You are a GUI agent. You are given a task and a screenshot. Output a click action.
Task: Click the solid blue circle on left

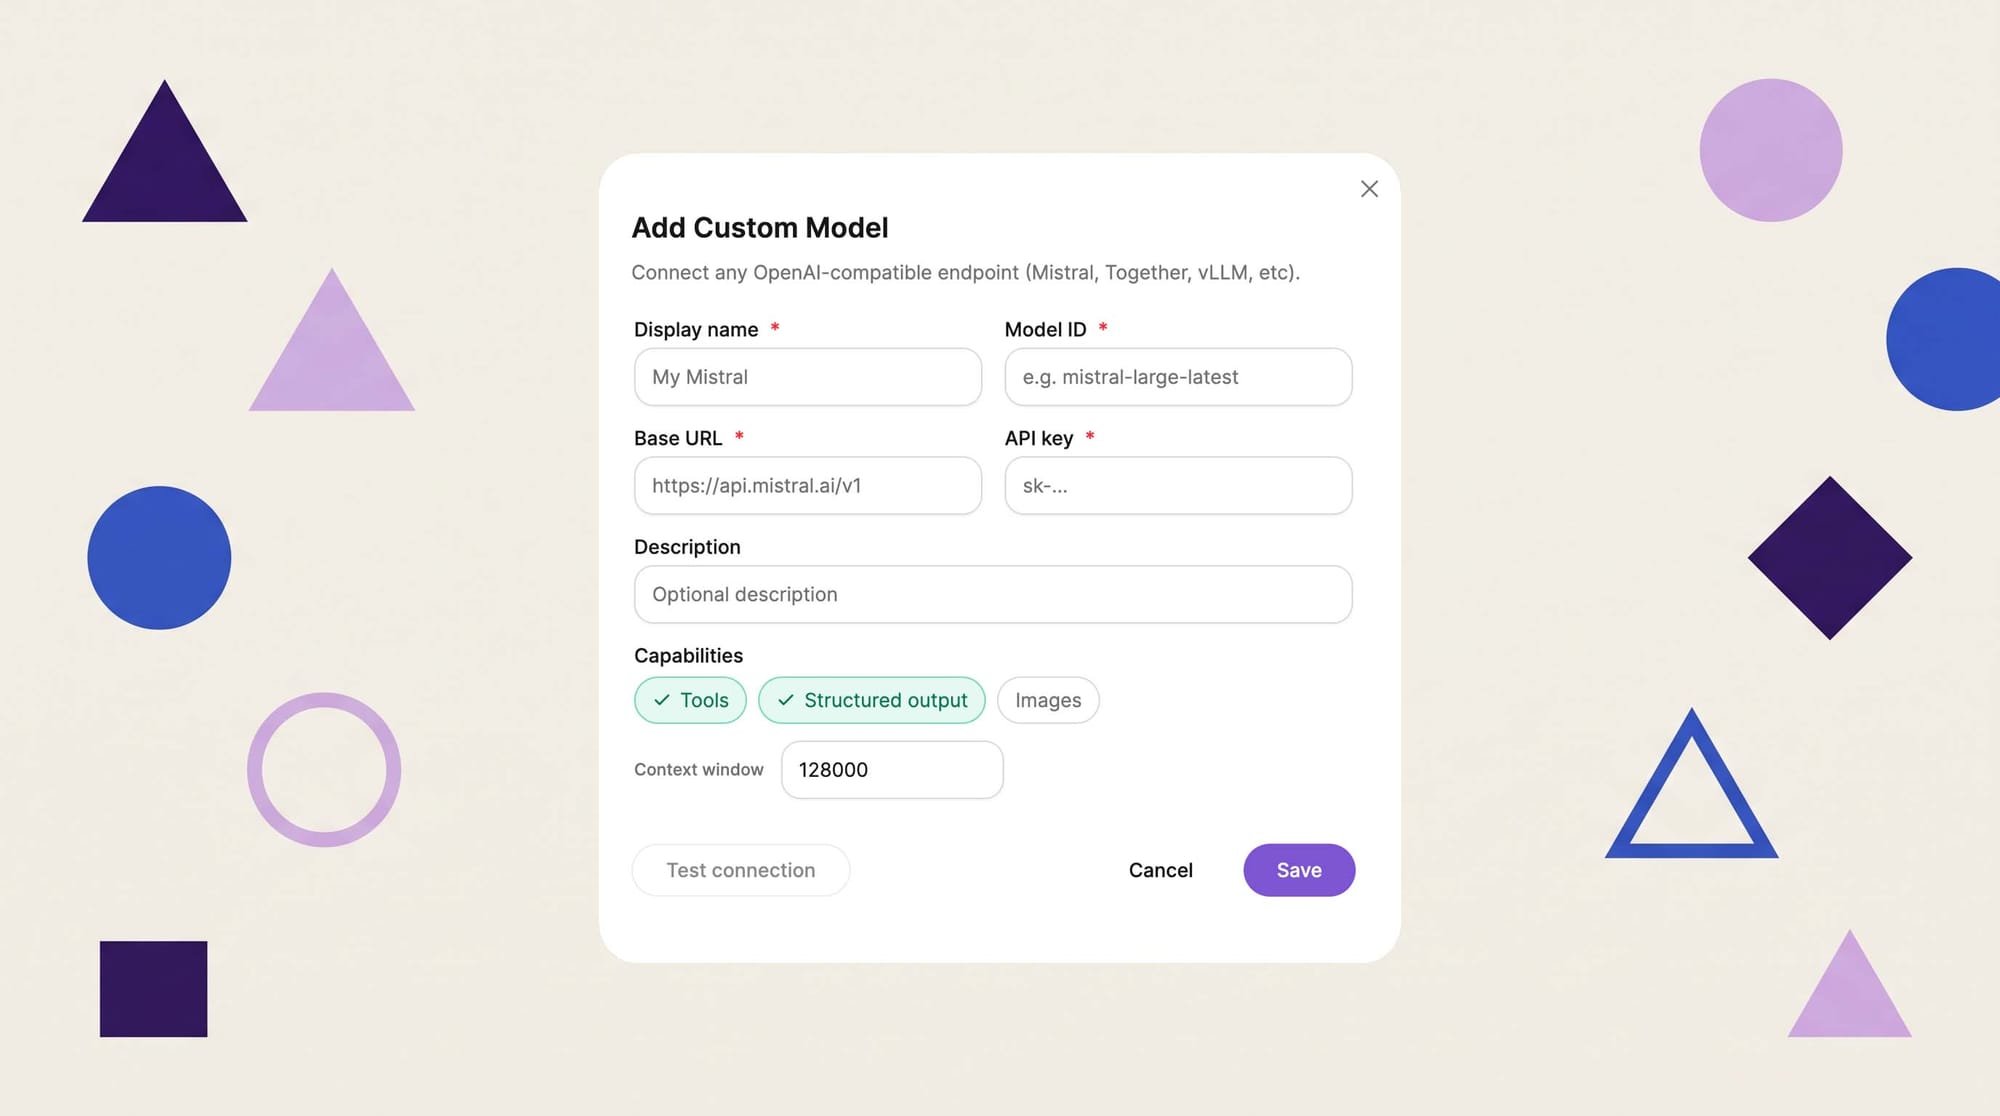159,558
